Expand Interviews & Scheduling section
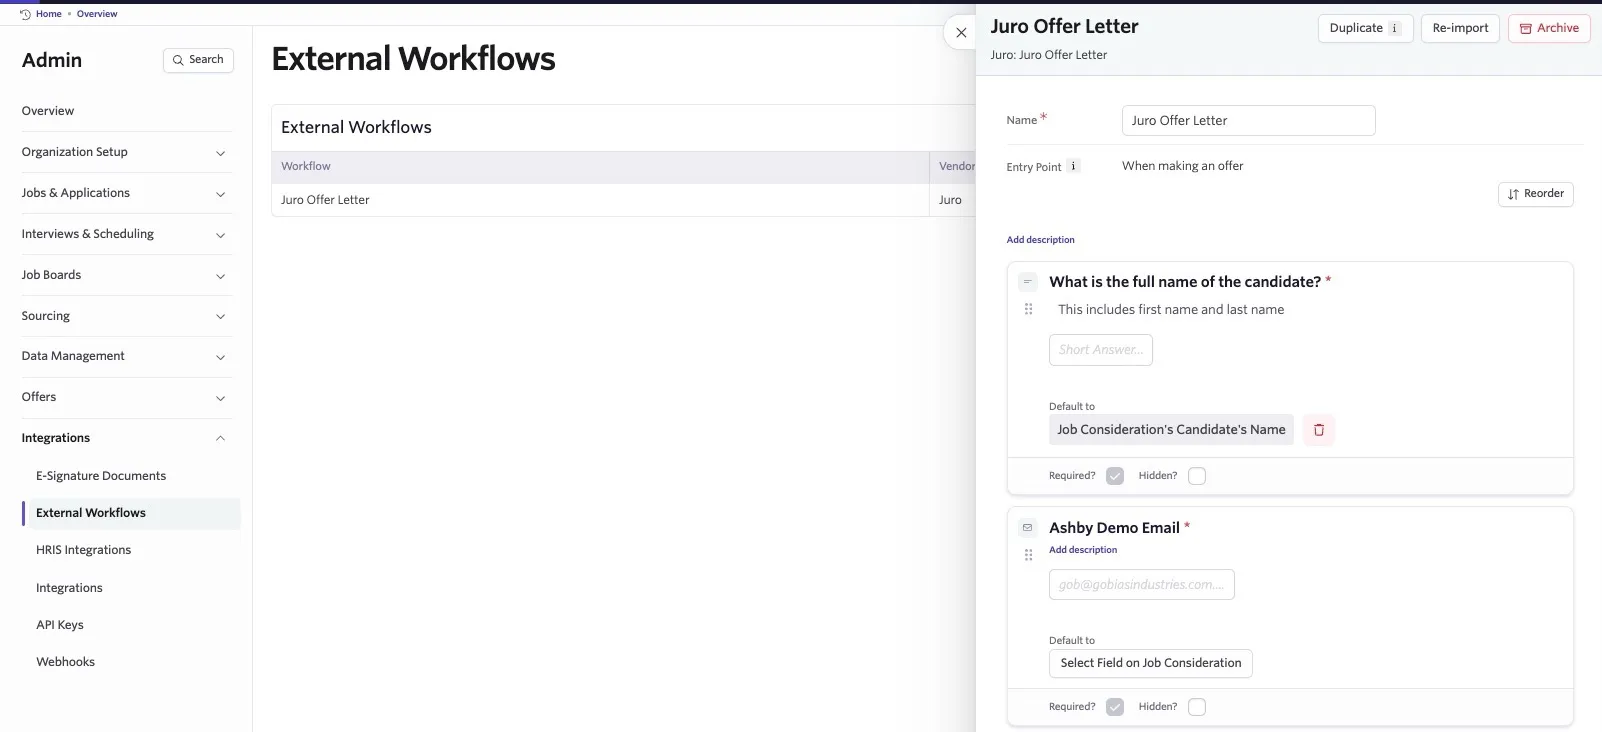The width and height of the screenshot is (1602, 732). [126, 234]
